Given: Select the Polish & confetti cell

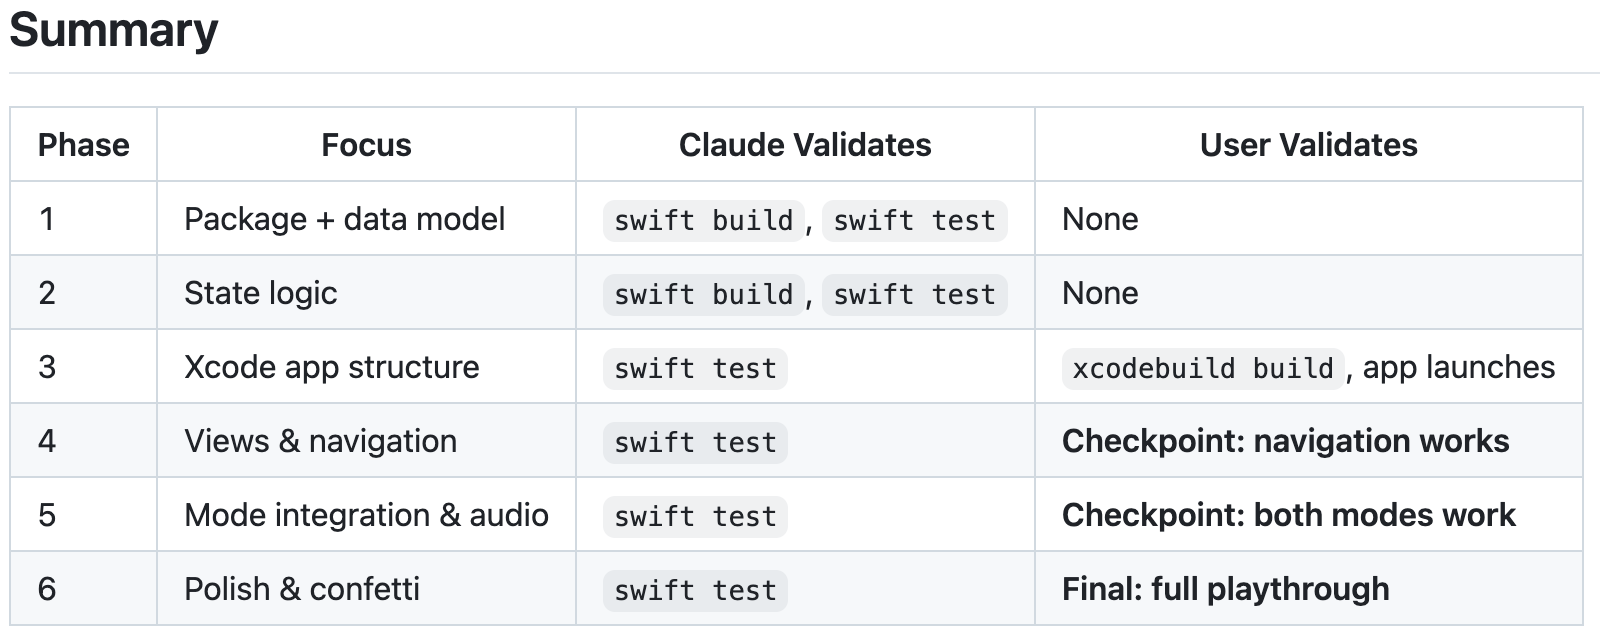Looking at the screenshot, I should (x=301, y=589).
